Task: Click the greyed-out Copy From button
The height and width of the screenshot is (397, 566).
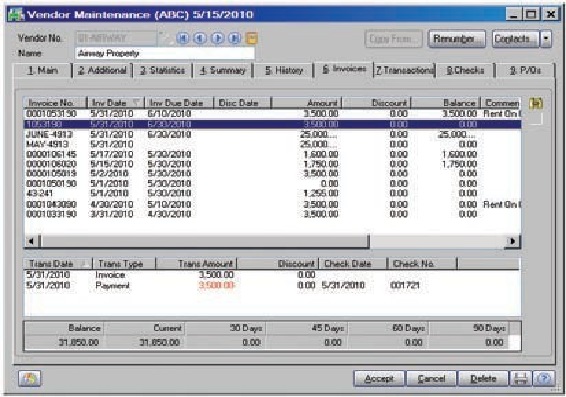Action: [x=393, y=39]
